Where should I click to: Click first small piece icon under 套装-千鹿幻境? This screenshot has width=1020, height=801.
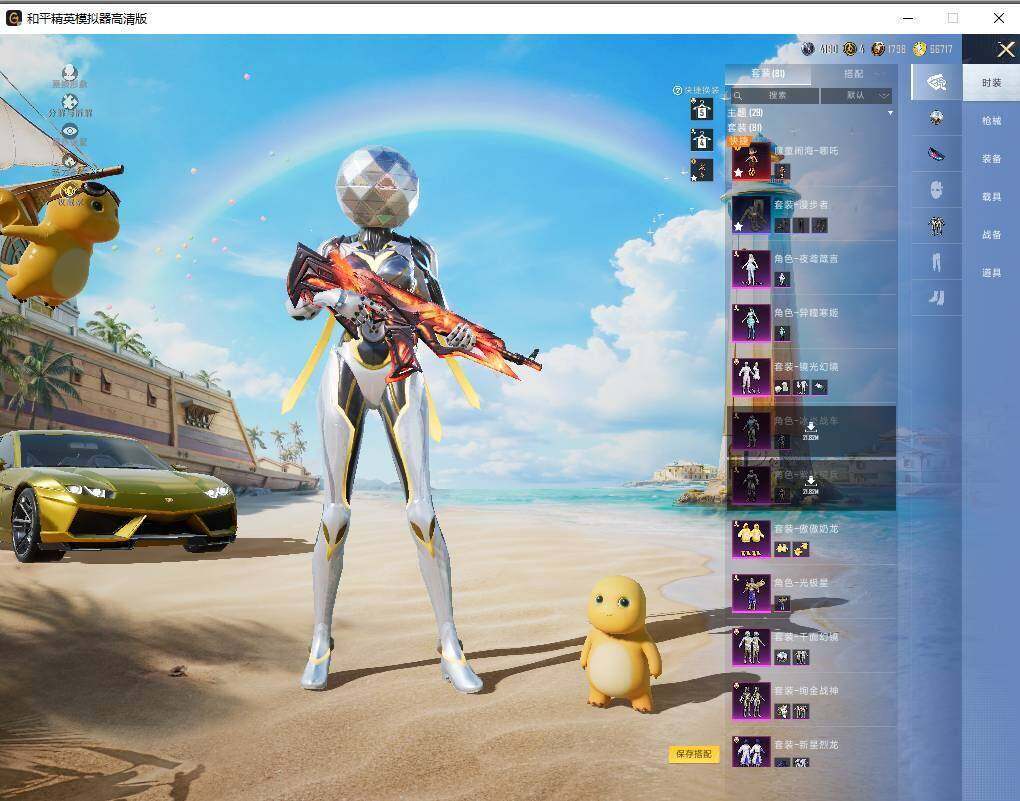782,657
